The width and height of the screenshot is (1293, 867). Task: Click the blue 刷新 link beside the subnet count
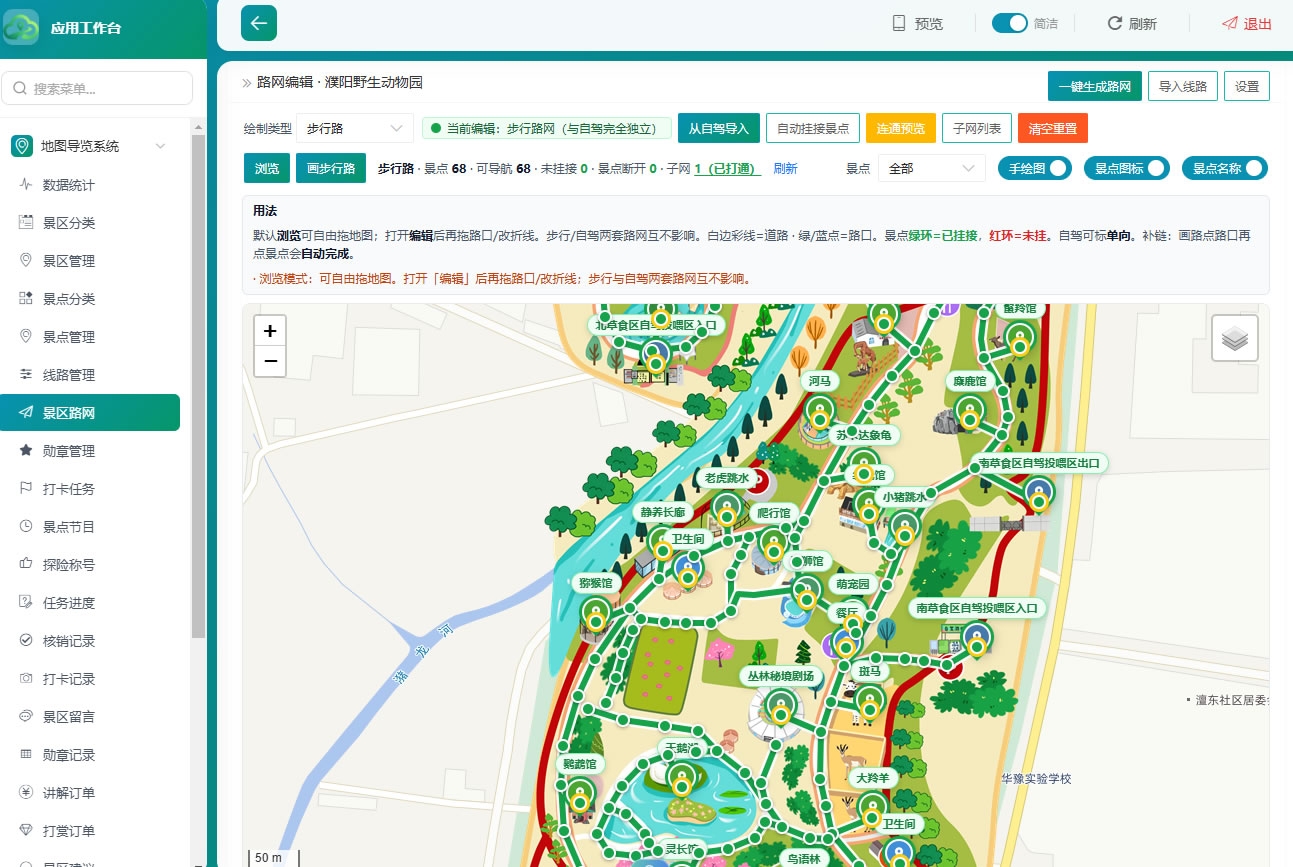click(x=785, y=169)
